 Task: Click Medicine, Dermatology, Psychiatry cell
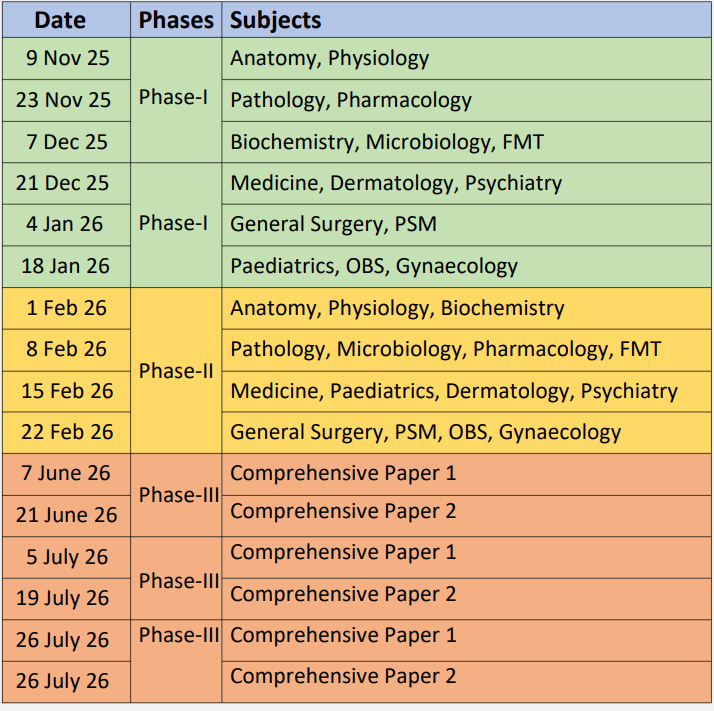395,184
